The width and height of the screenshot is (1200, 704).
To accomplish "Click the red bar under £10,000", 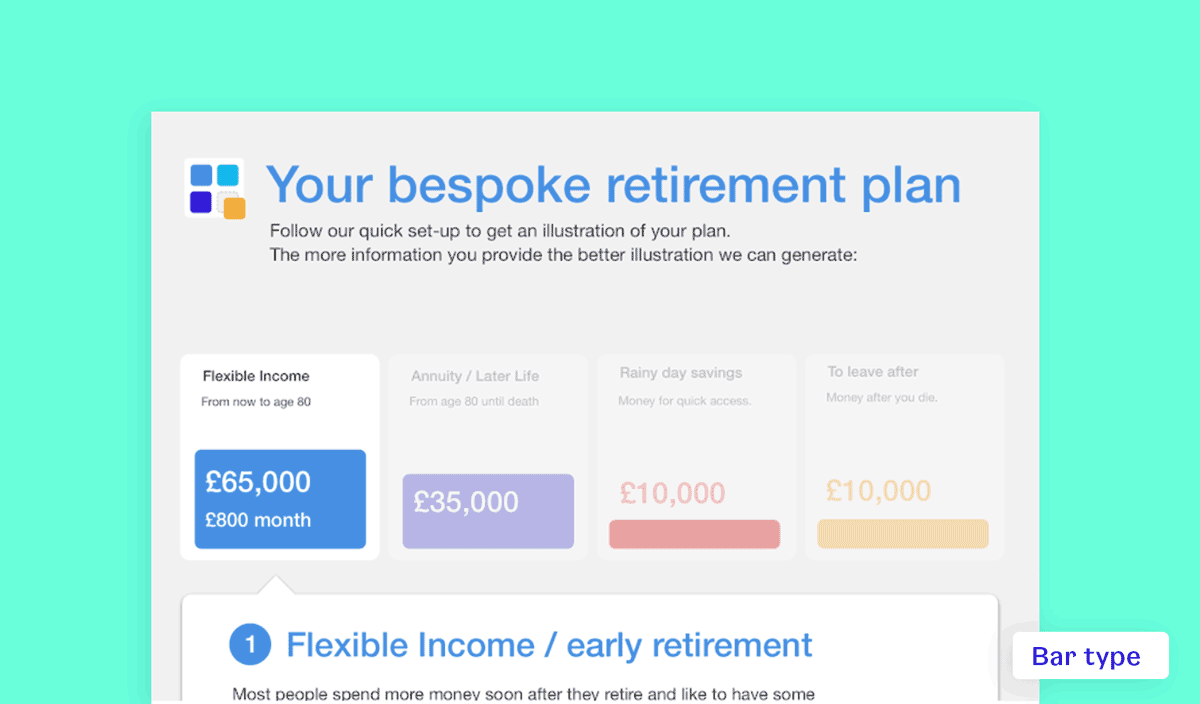I will click(x=695, y=534).
